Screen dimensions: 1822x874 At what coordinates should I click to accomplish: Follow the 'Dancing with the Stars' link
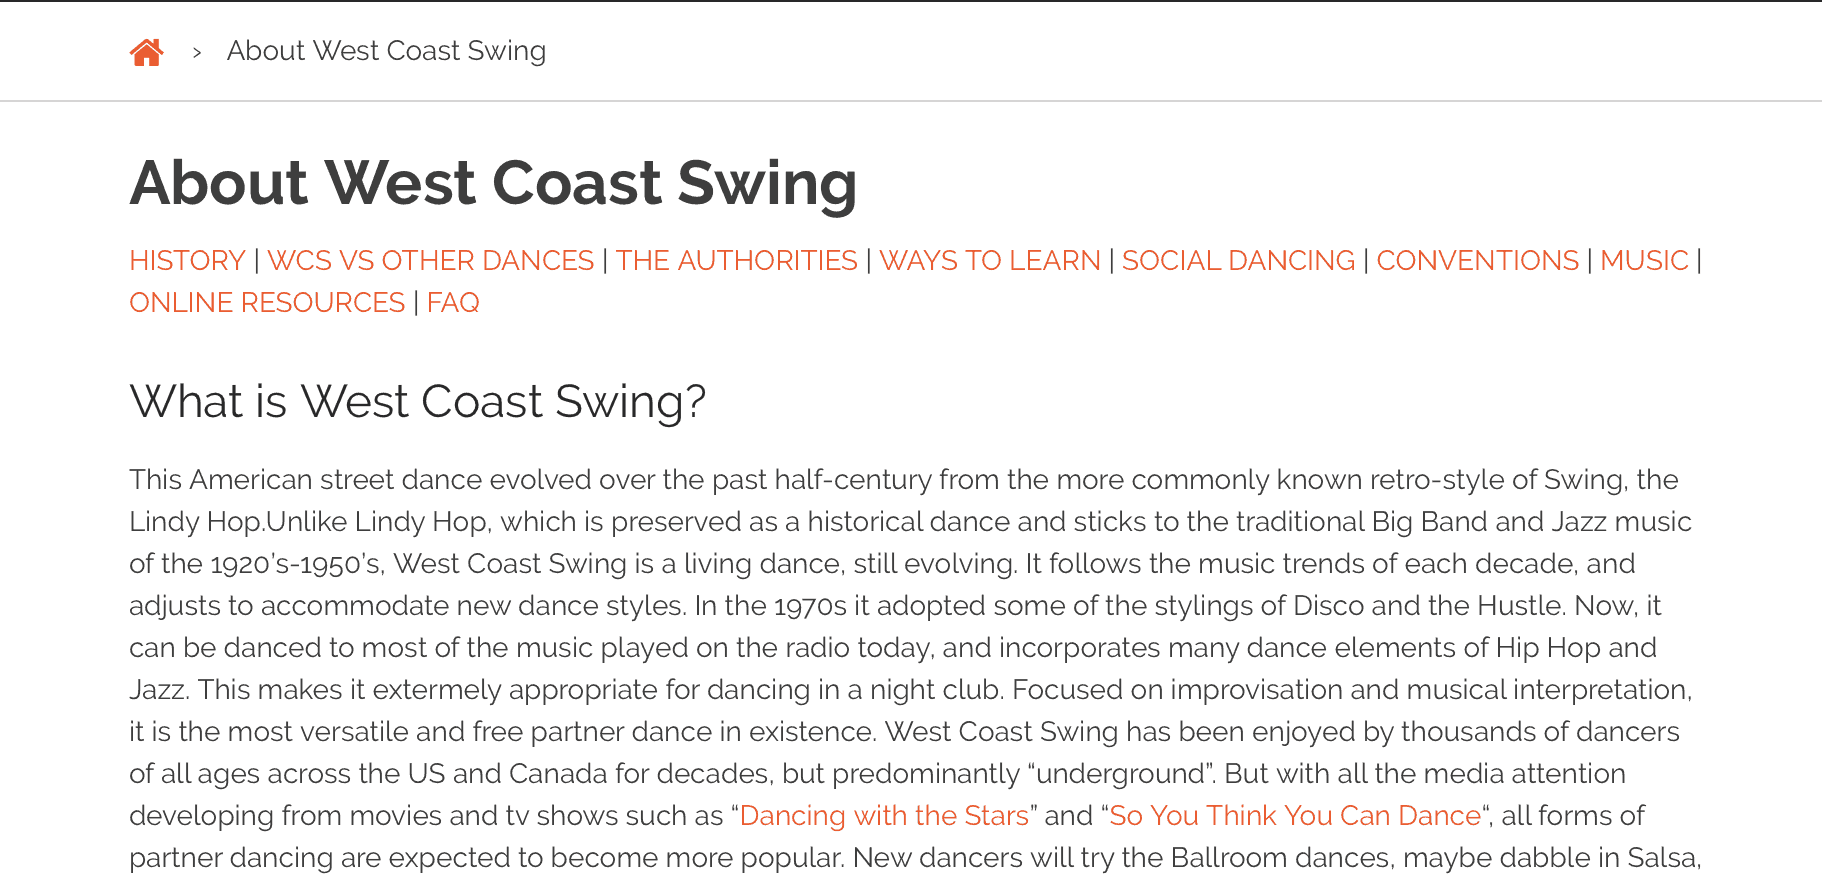point(884,815)
